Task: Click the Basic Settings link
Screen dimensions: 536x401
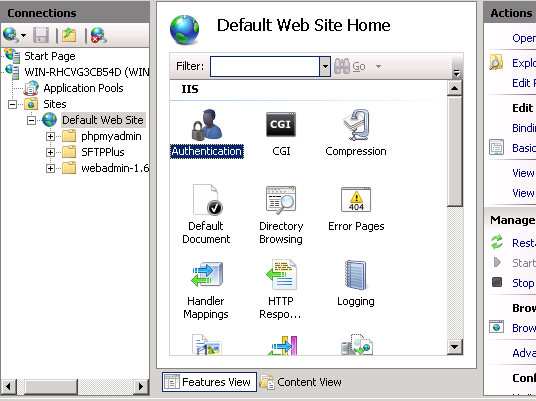Action: tap(524, 148)
